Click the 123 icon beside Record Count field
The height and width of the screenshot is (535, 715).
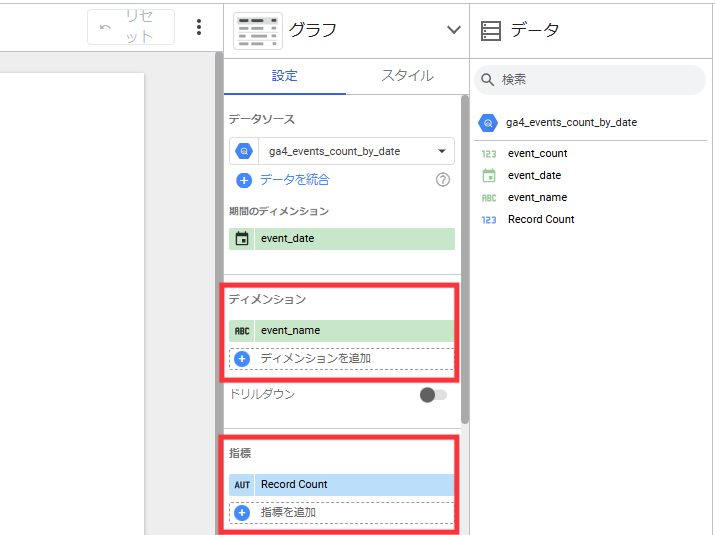[x=488, y=219]
